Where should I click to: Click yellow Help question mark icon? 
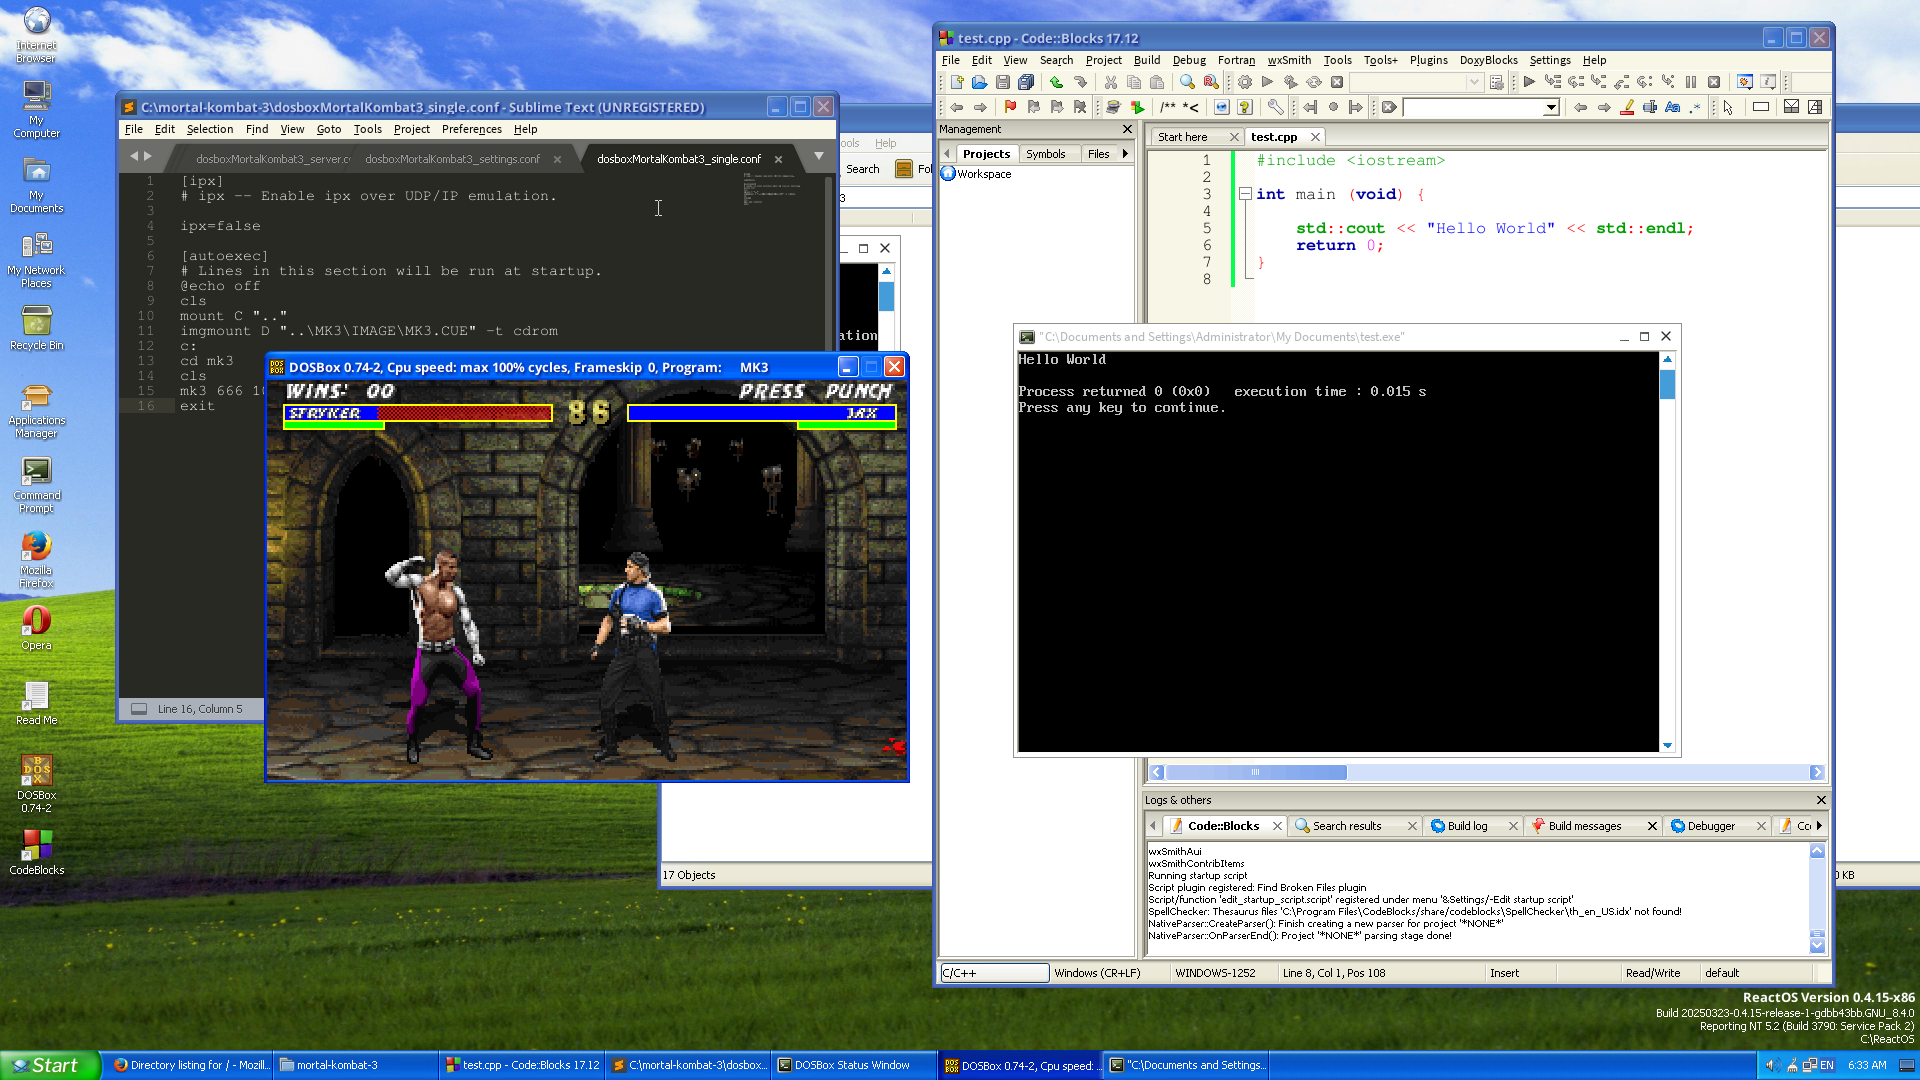[x=1245, y=108]
